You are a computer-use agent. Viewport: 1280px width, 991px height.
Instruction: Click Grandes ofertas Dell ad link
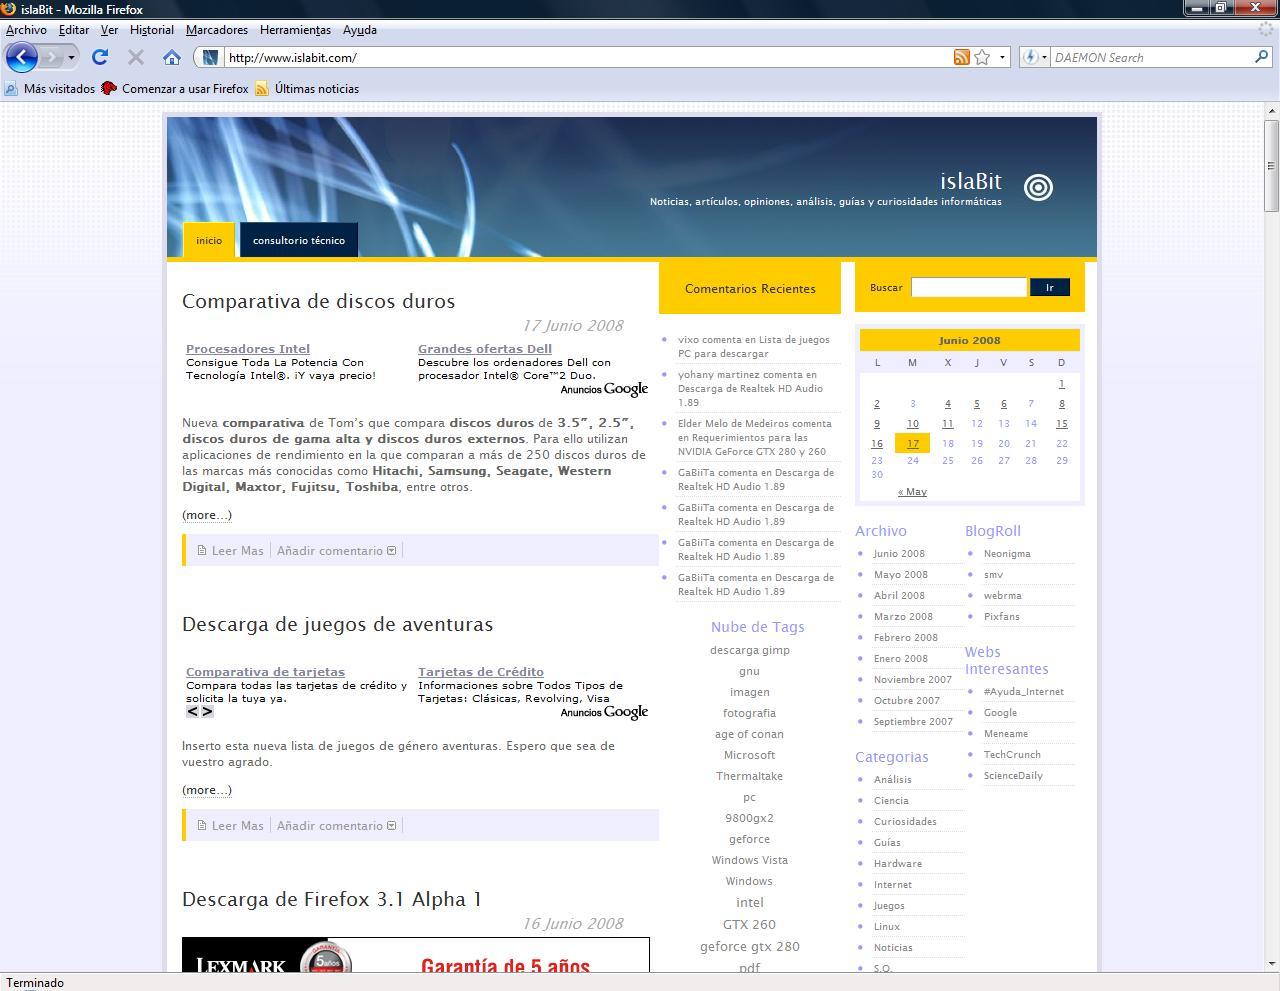tap(485, 349)
